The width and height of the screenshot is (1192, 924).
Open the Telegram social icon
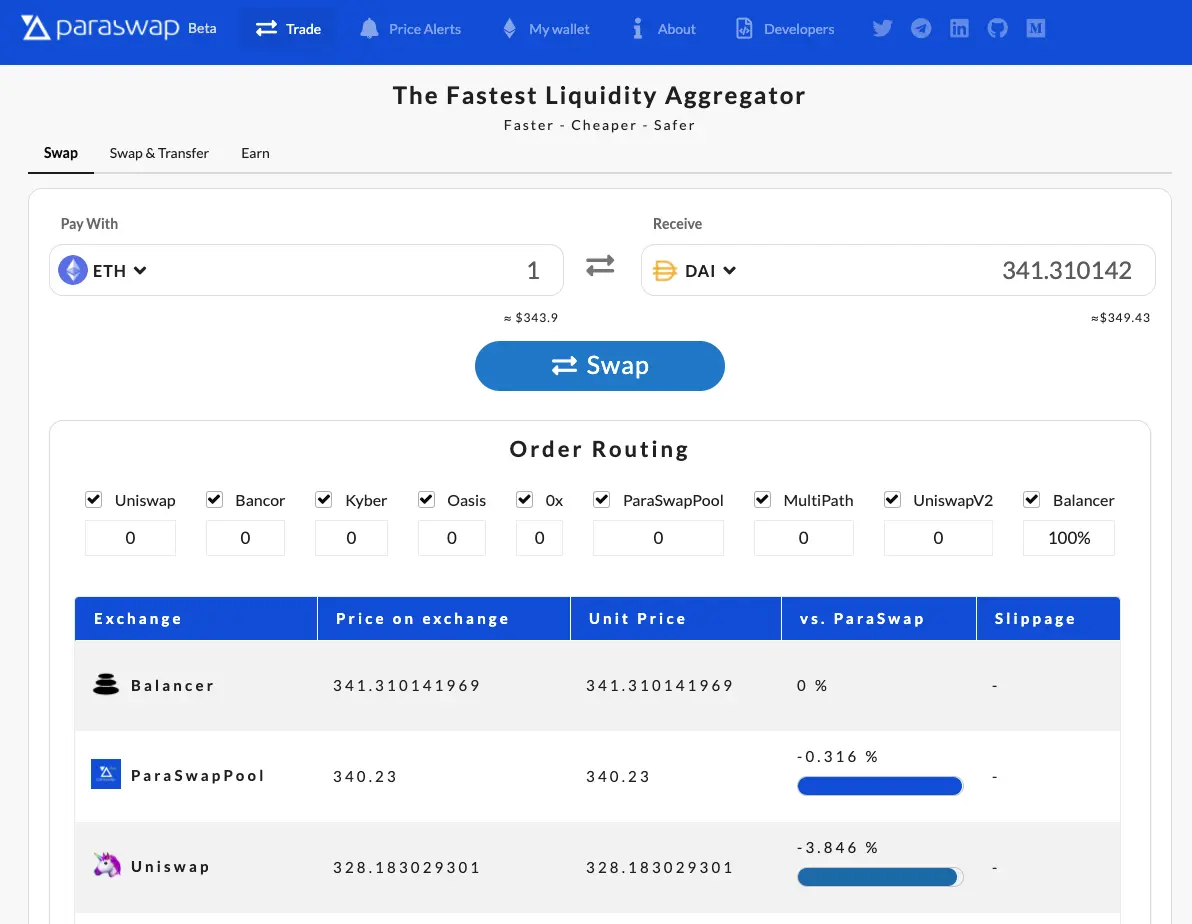click(x=921, y=29)
